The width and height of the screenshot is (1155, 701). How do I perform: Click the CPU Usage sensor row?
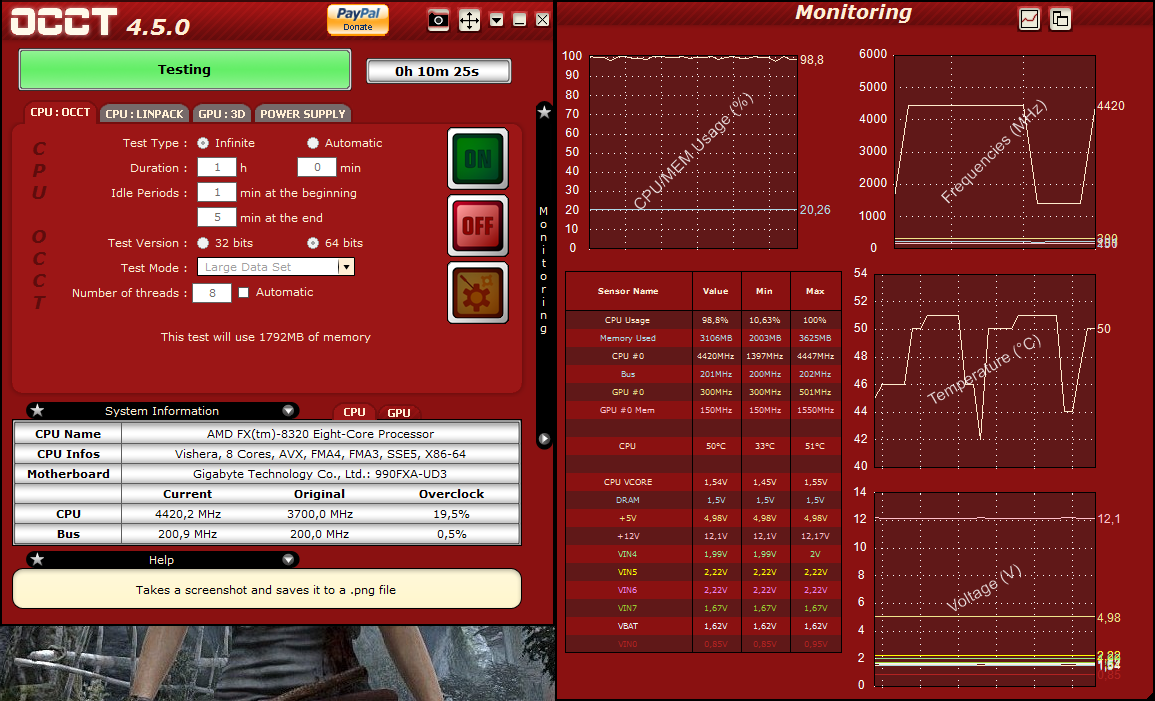tap(703, 320)
